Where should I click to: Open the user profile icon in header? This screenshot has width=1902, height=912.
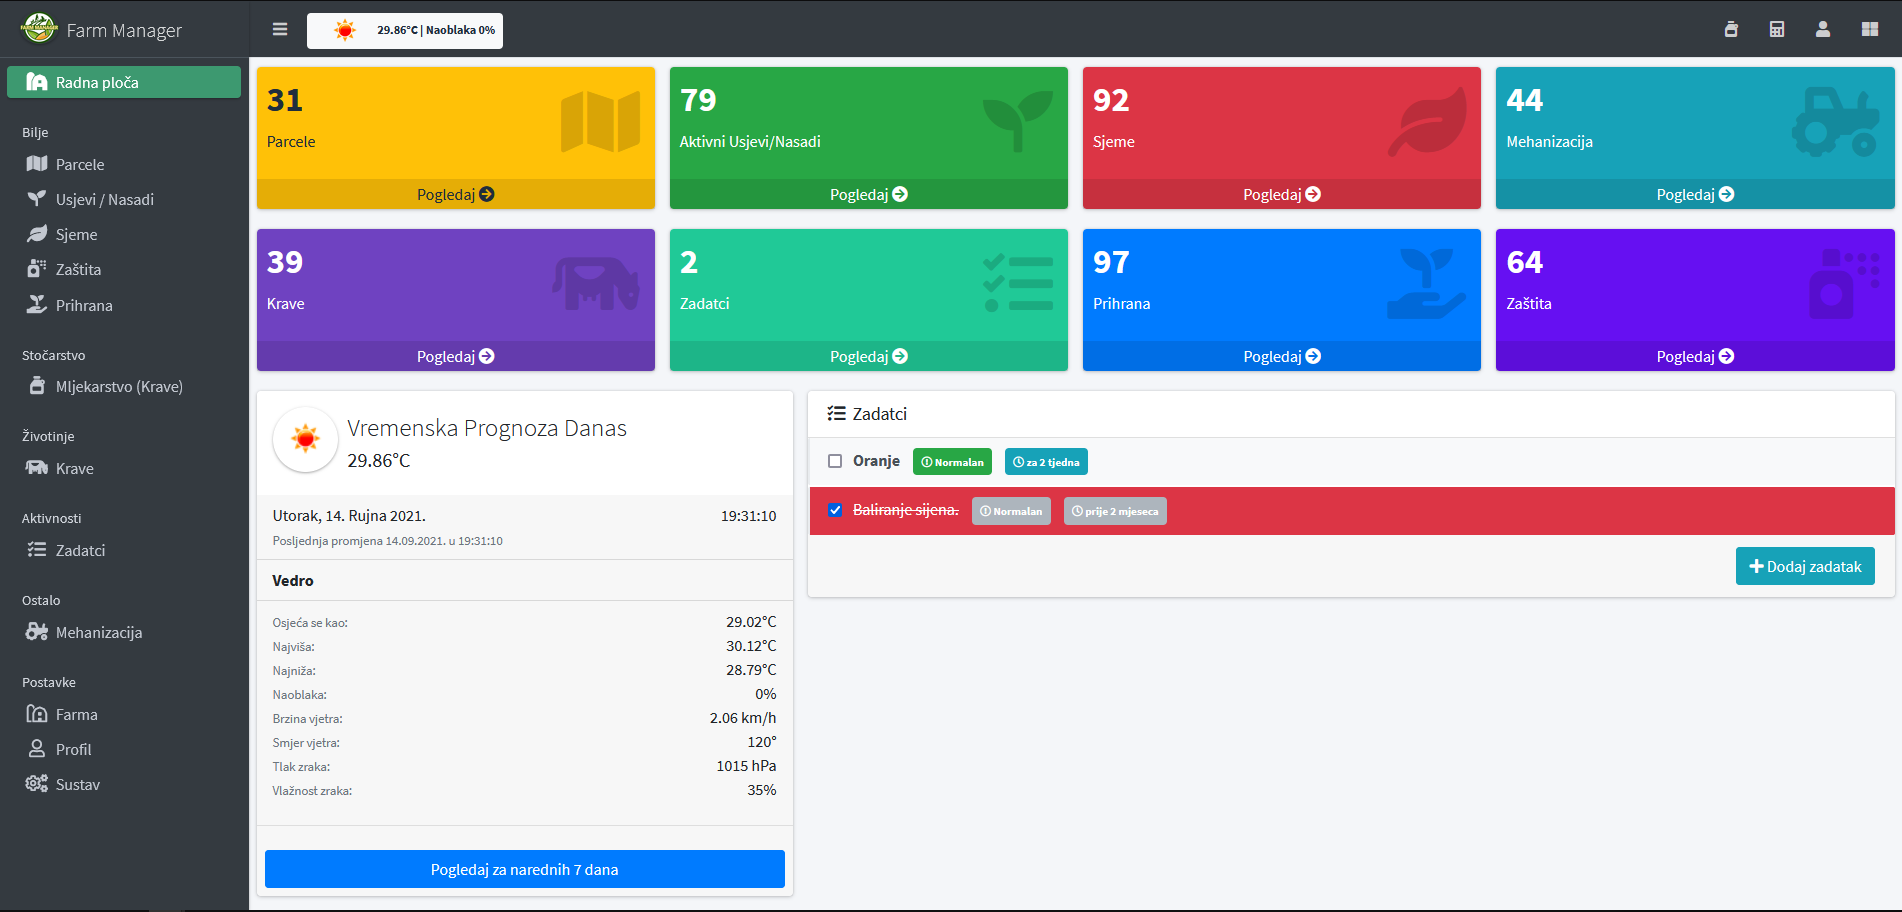[1823, 30]
